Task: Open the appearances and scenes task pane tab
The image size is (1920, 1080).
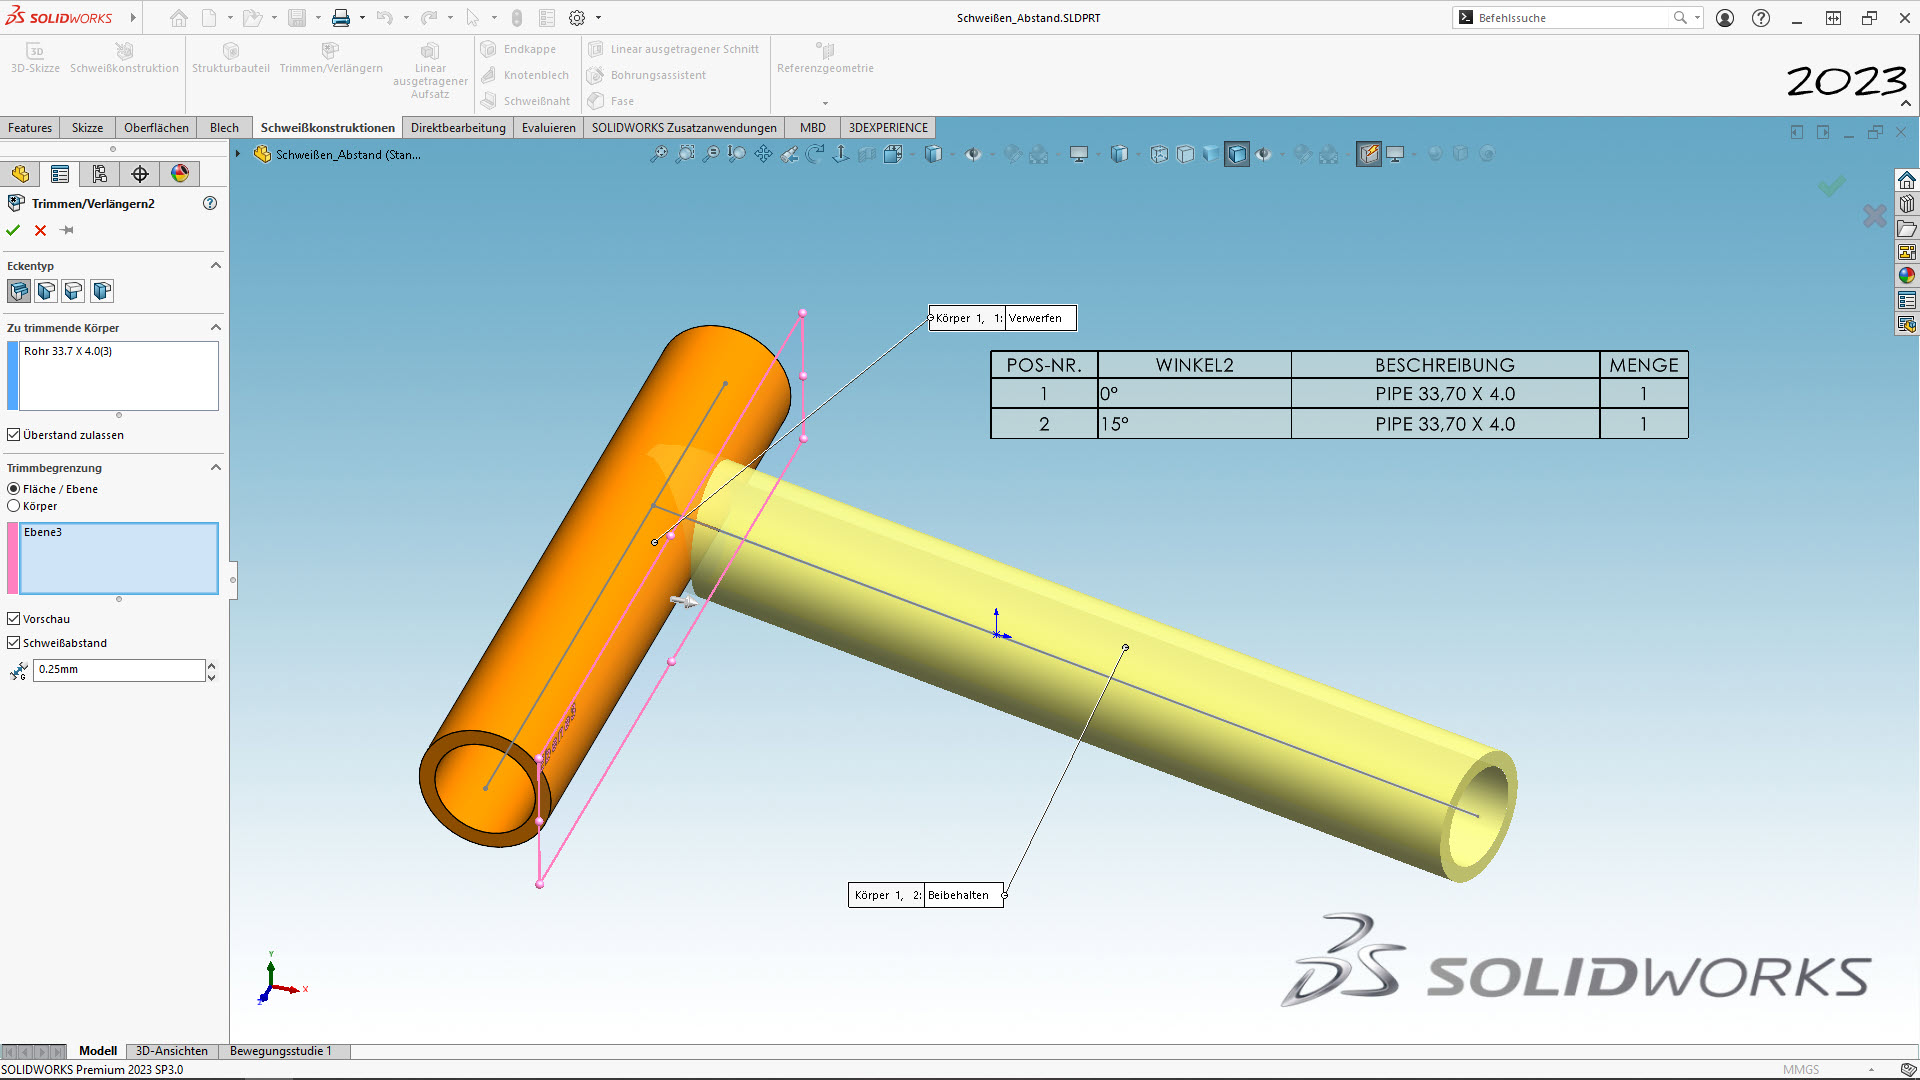Action: pyautogui.click(x=1907, y=275)
